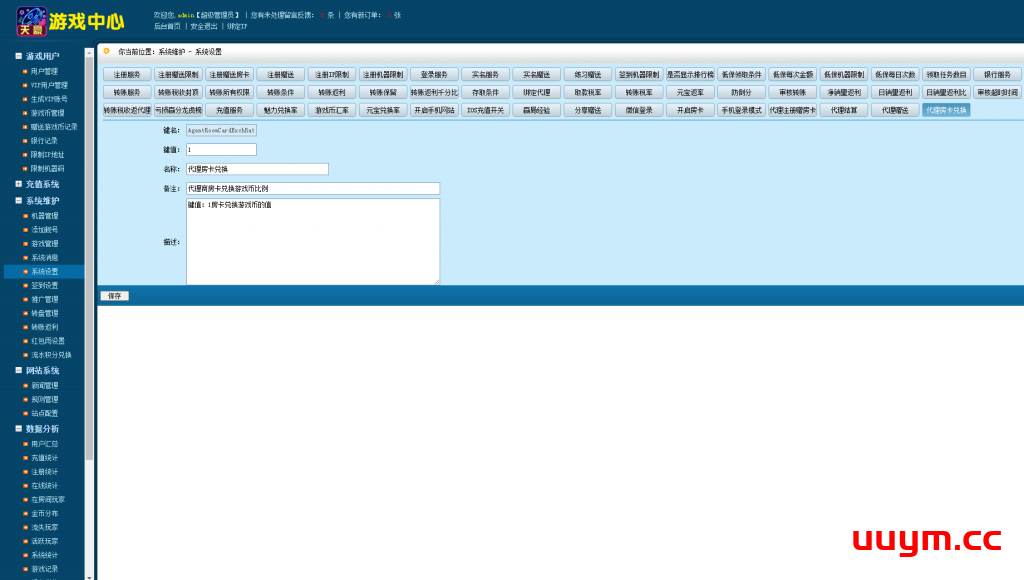Collapse the 游戏用户 sidebar section
1024x580 pixels.
(18, 56)
